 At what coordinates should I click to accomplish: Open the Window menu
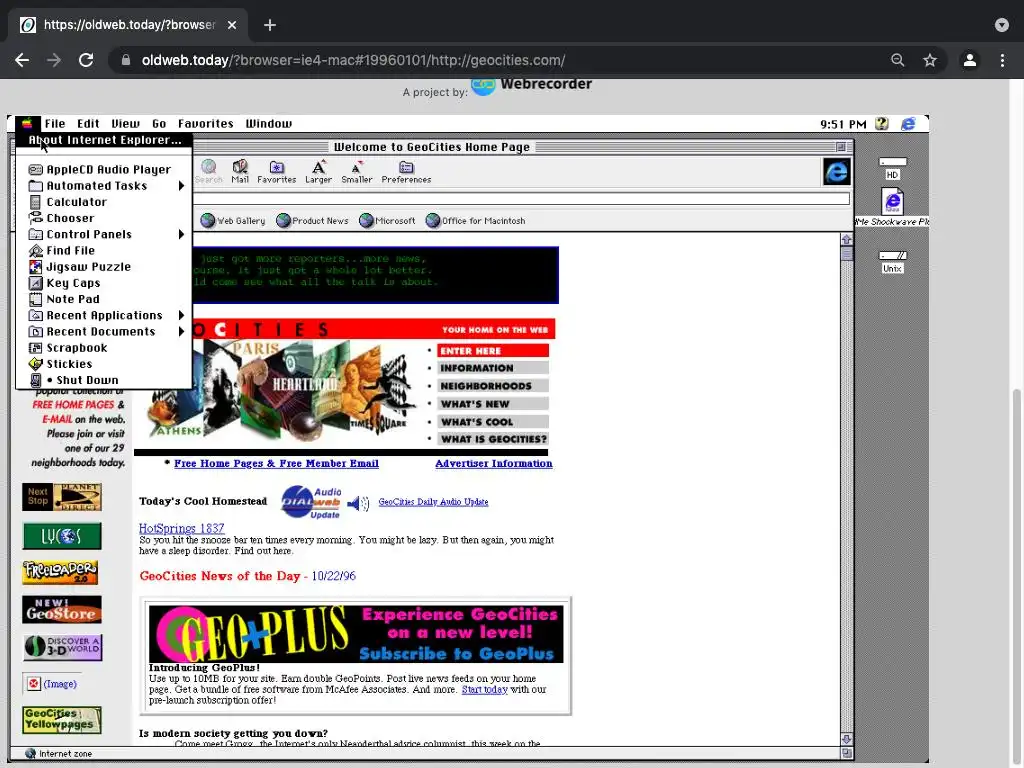[268, 123]
